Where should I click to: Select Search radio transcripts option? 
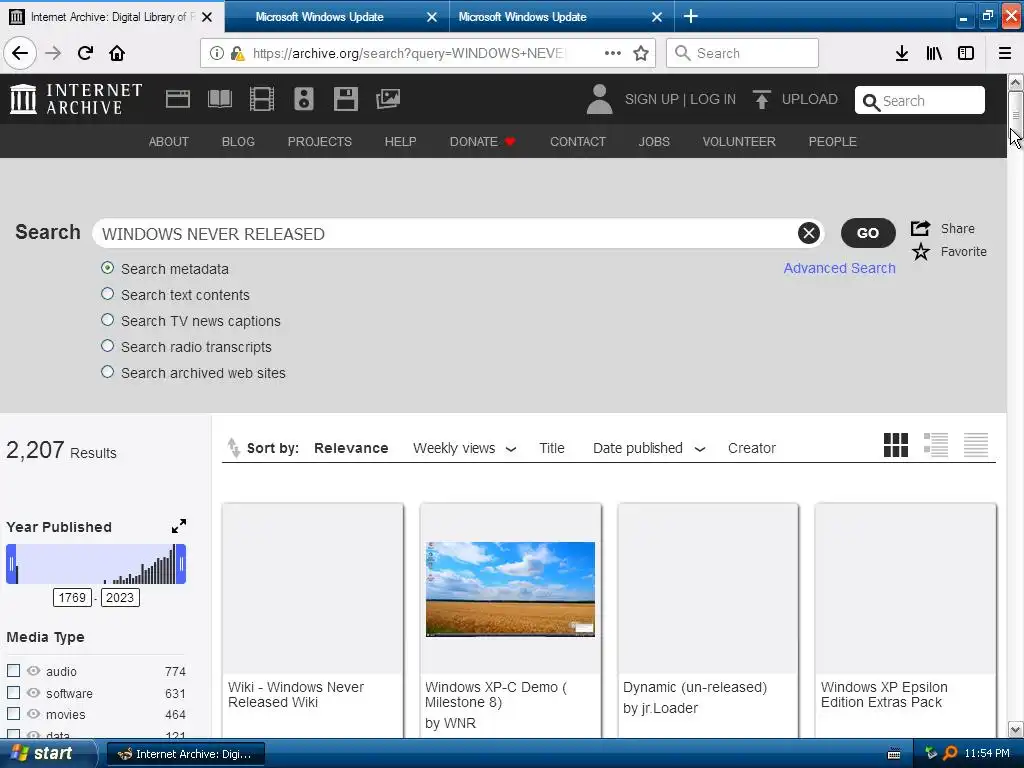pyautogui.click(x=108, y=346)
